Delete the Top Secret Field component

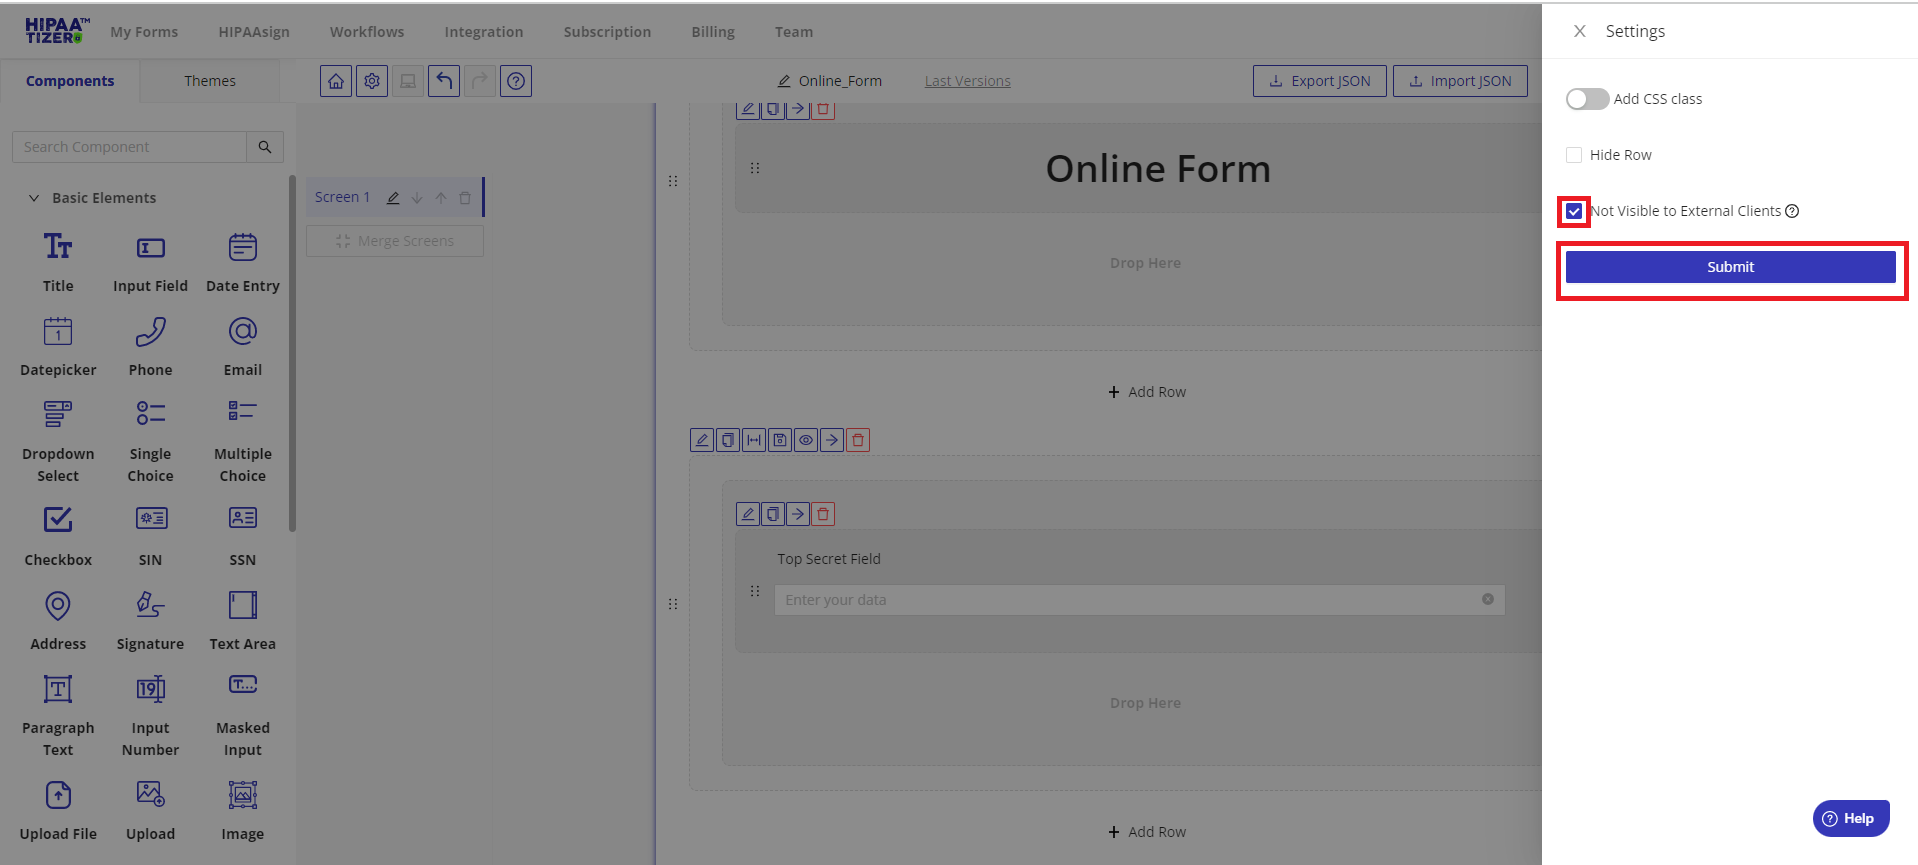(x=823, y=514)
